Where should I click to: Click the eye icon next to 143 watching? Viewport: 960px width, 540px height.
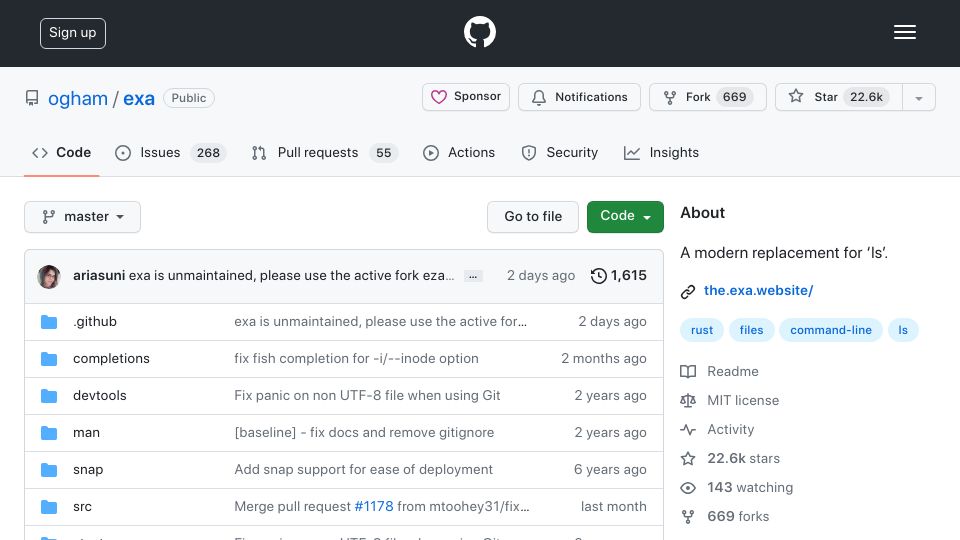(x=688, y=488)
